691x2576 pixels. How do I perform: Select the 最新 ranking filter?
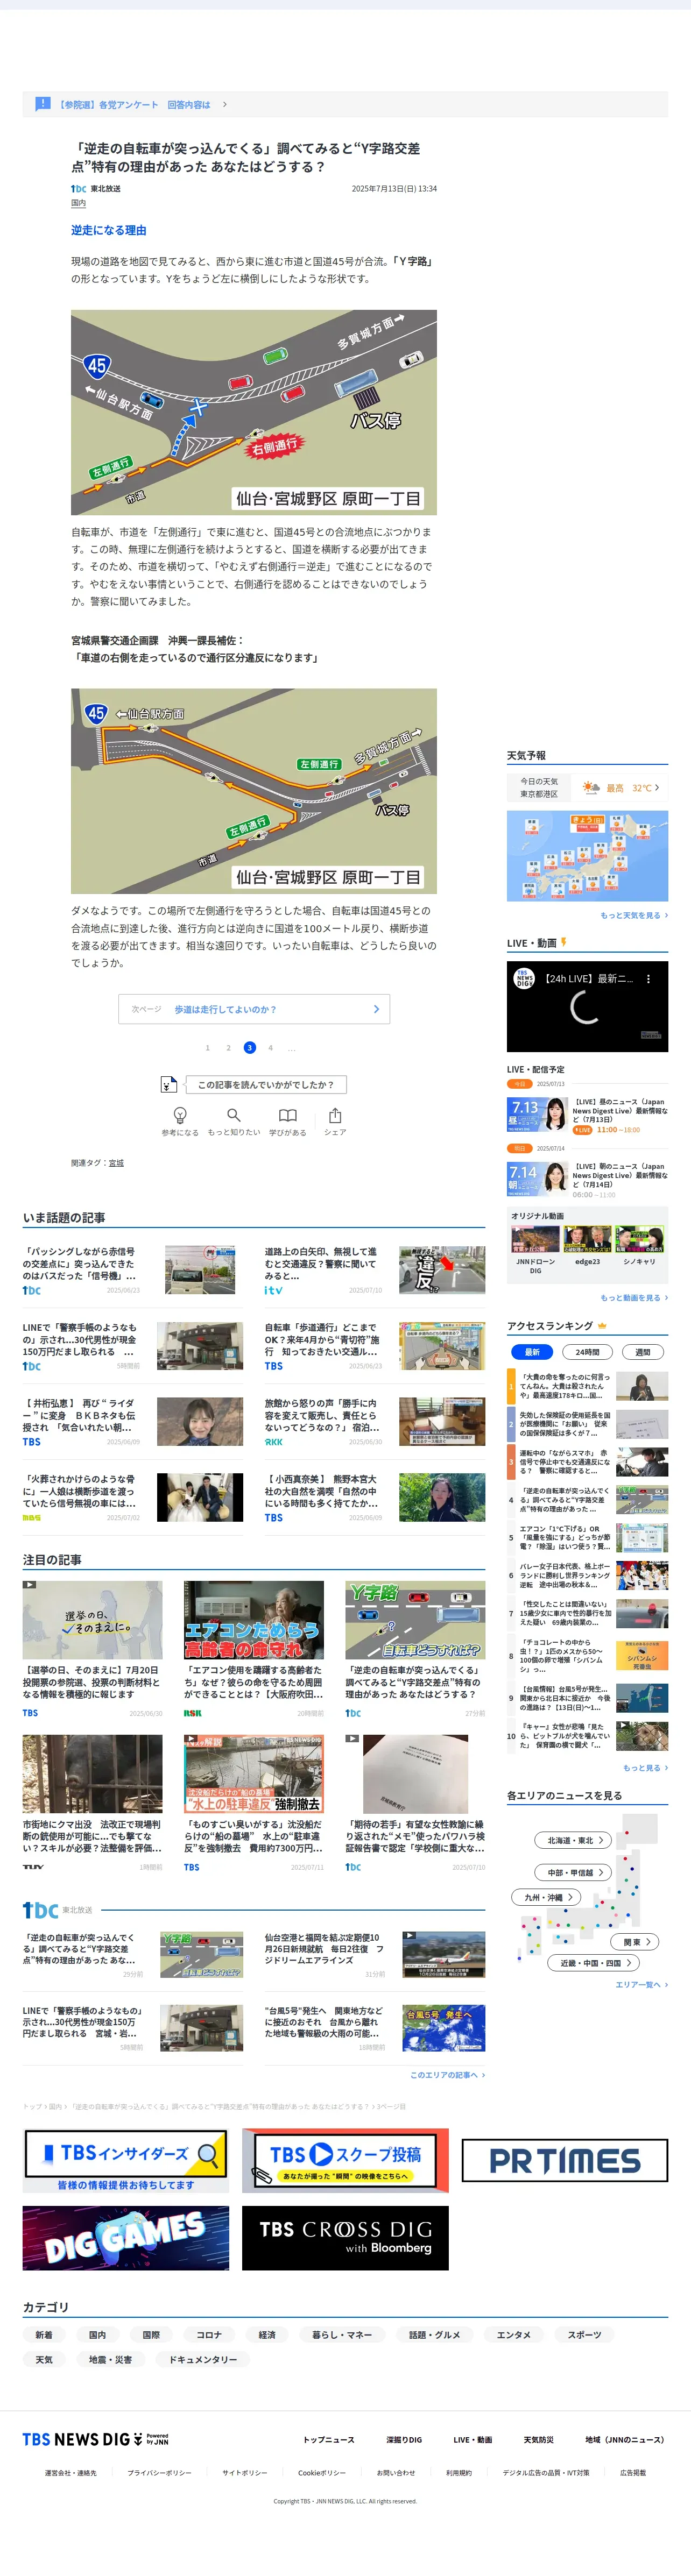click(532, 1352)
